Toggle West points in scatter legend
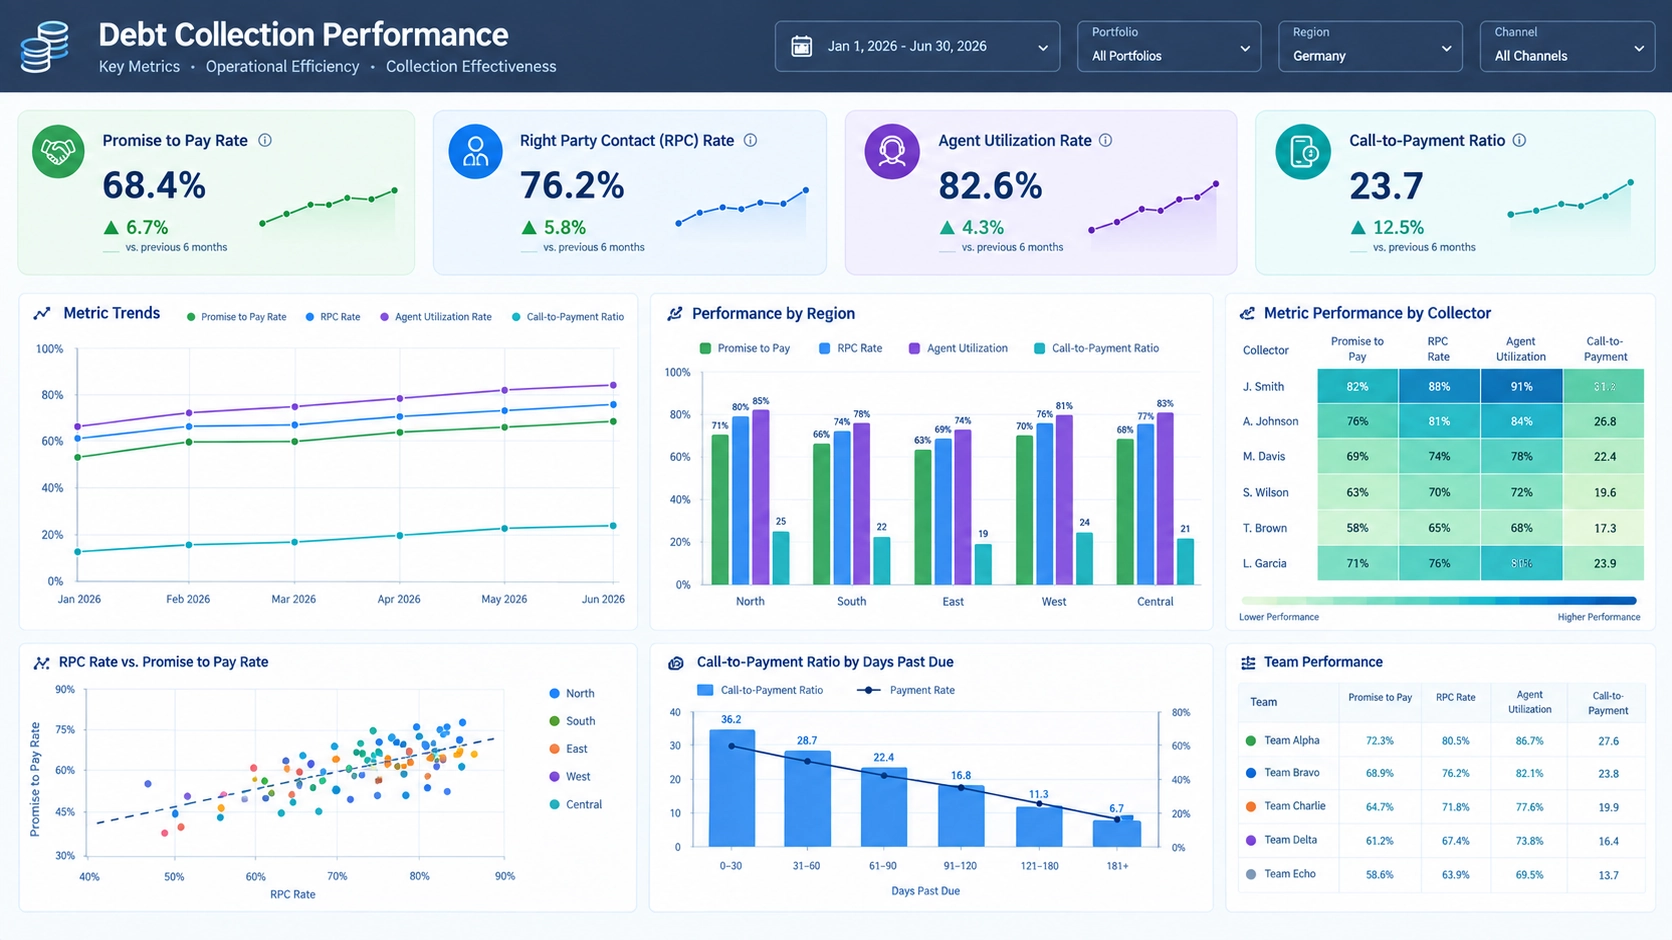The width and height of the screenshot is (1672, 940). tap(570, 777)
